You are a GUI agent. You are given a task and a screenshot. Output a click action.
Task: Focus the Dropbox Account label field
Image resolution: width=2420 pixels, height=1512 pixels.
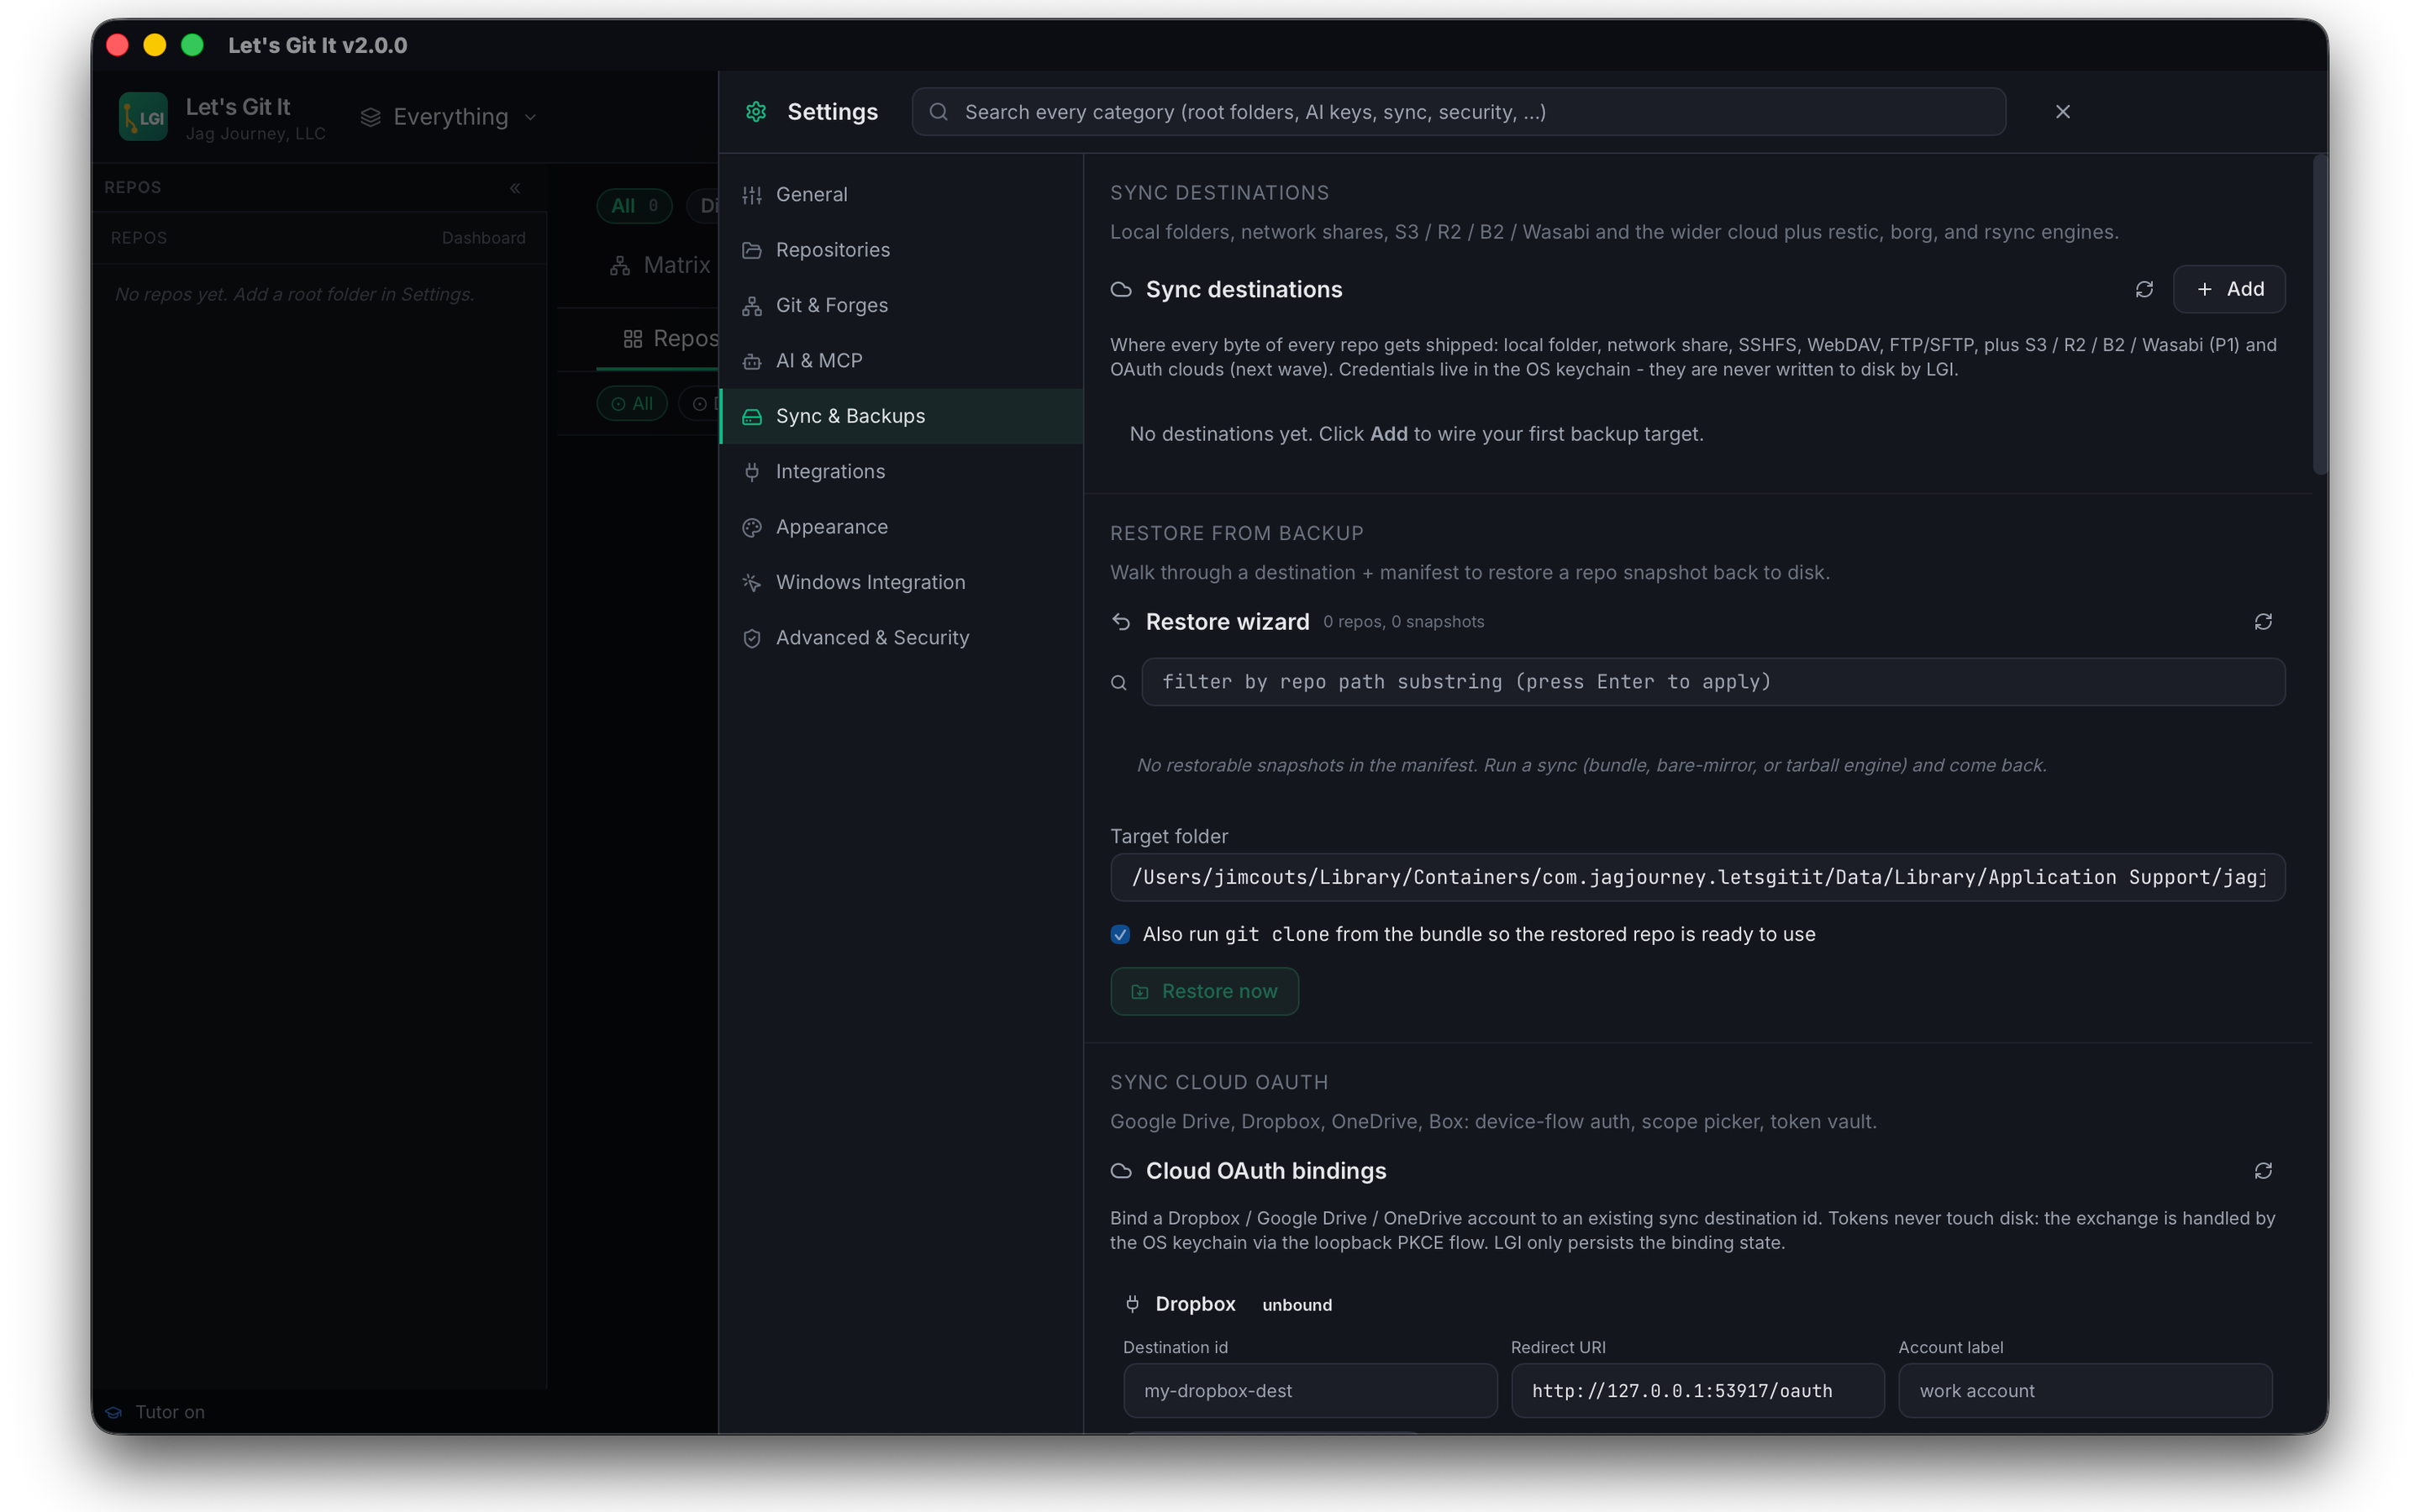point(2085,1391)
